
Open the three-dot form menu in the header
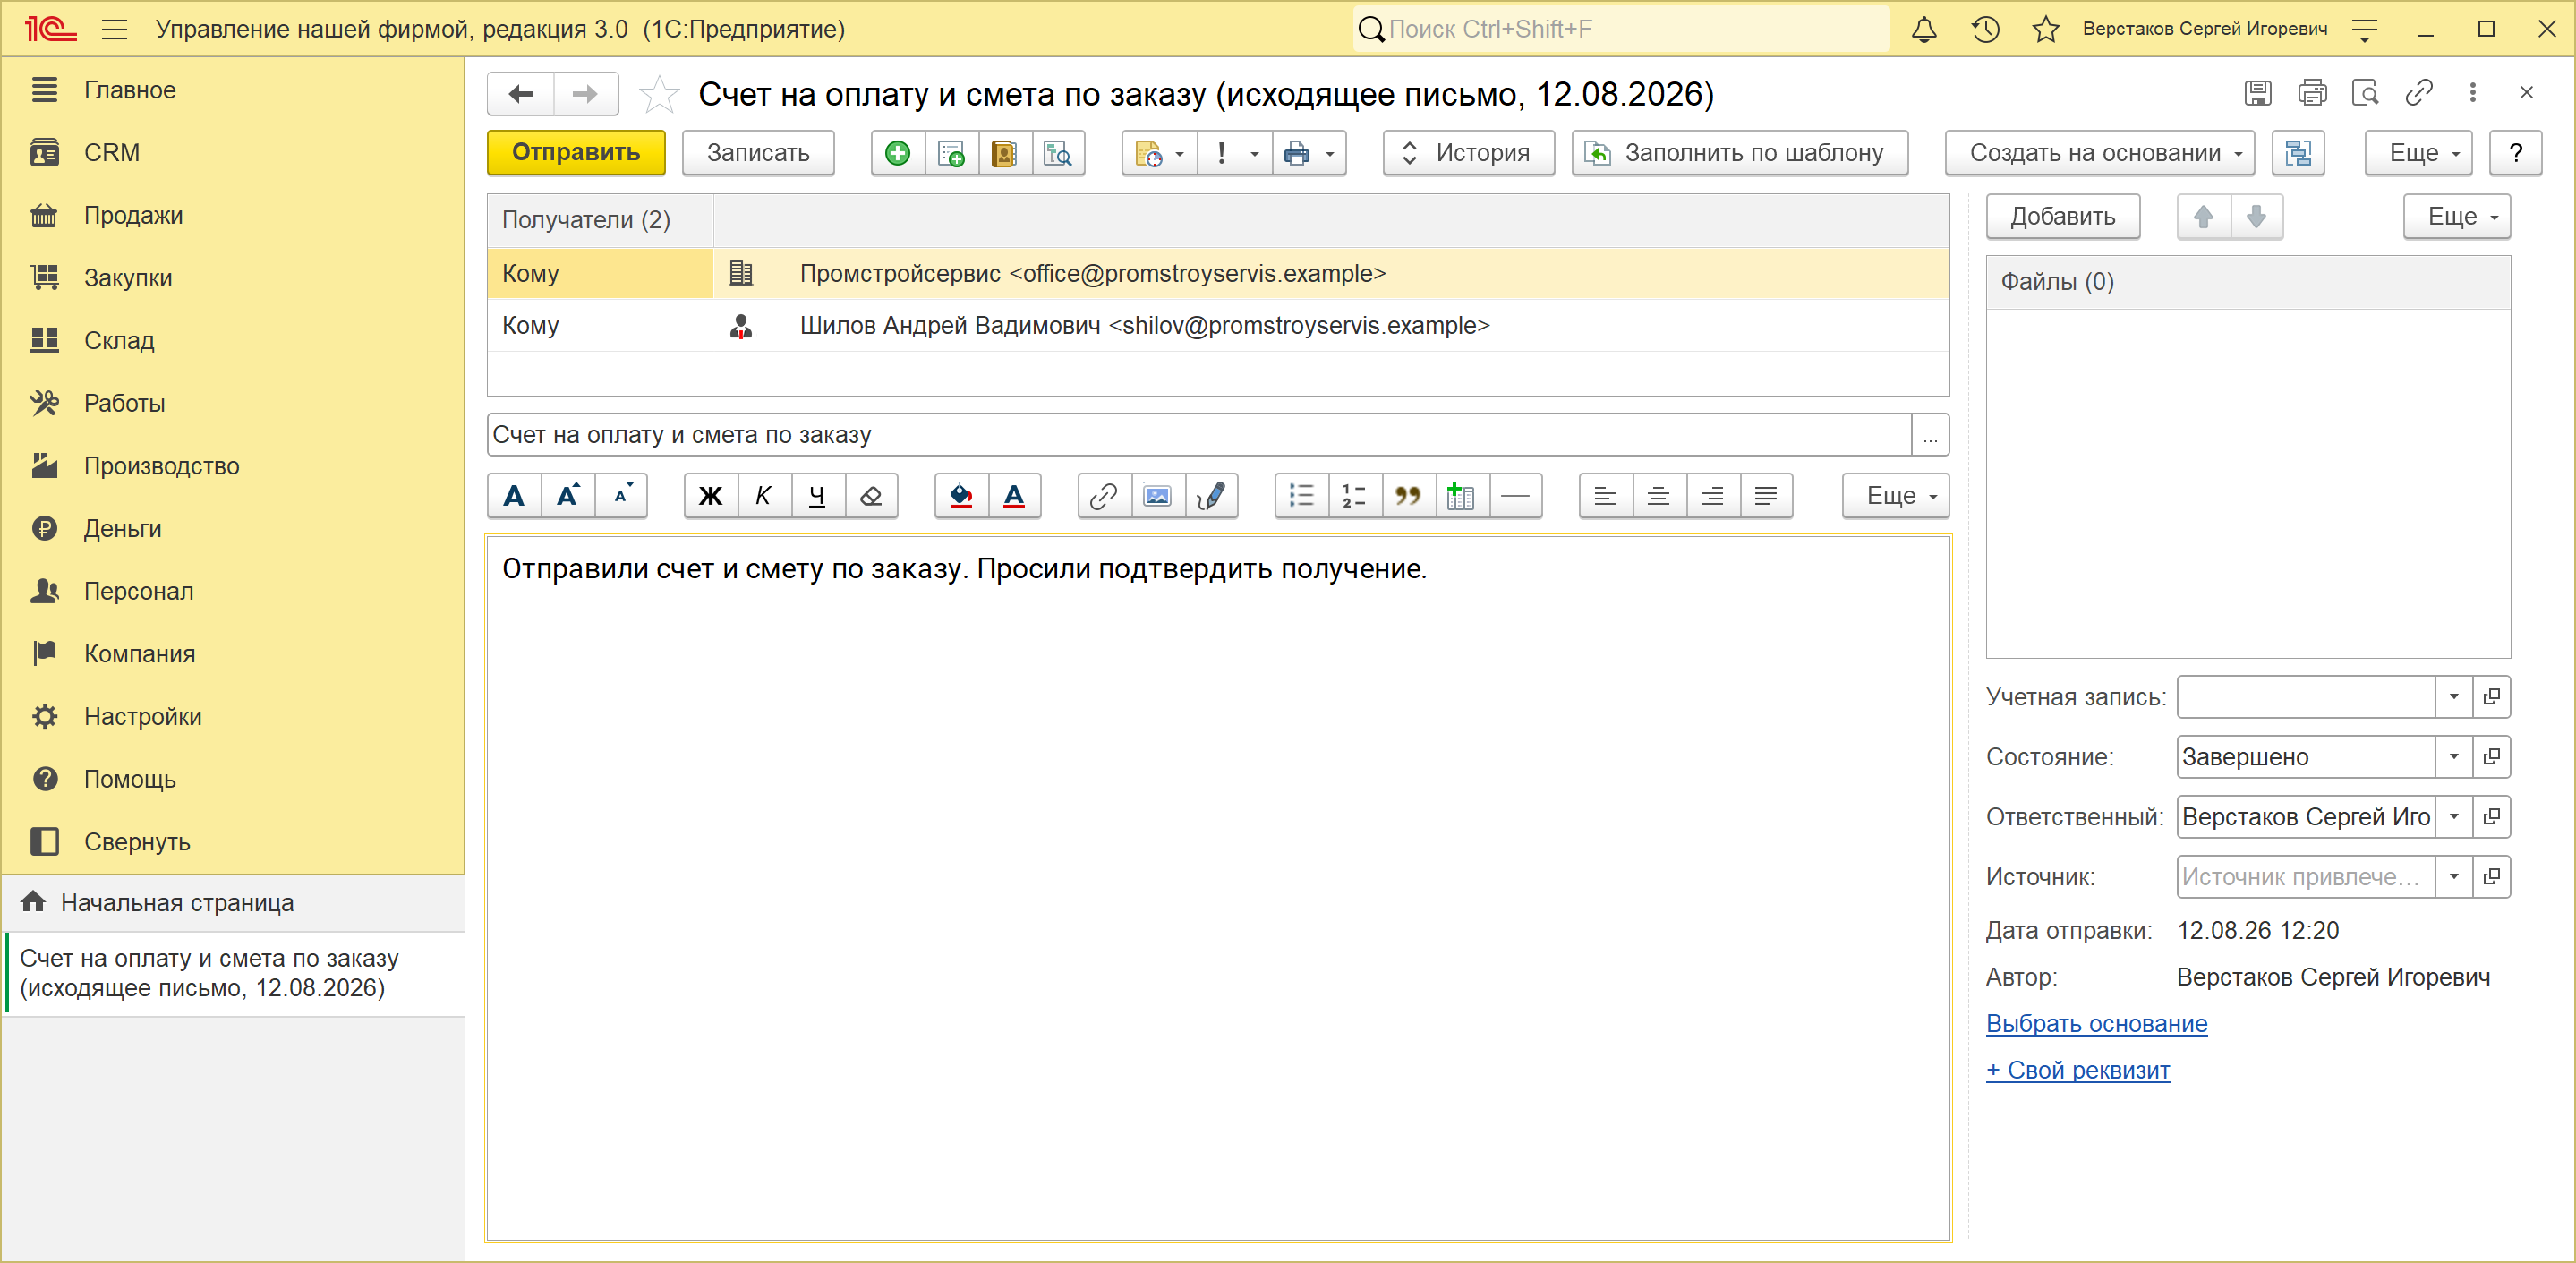click(x=2473, y=93)
